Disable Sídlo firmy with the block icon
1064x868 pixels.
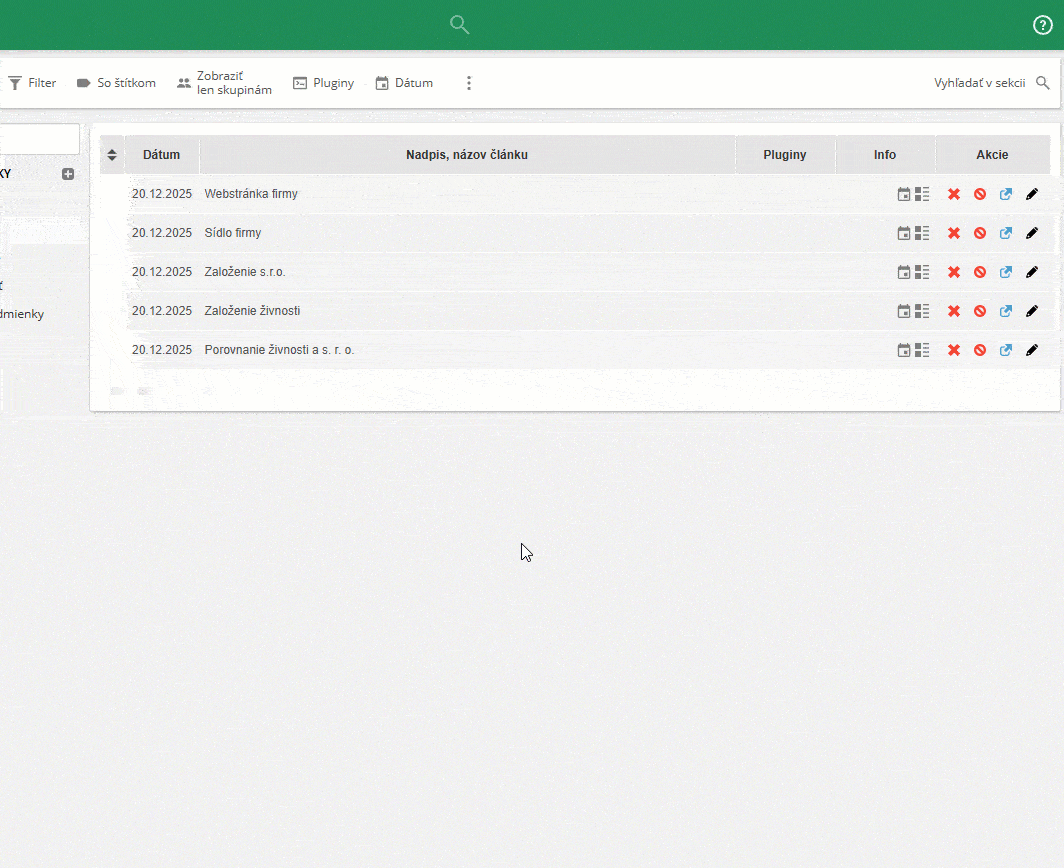point(979,232)
